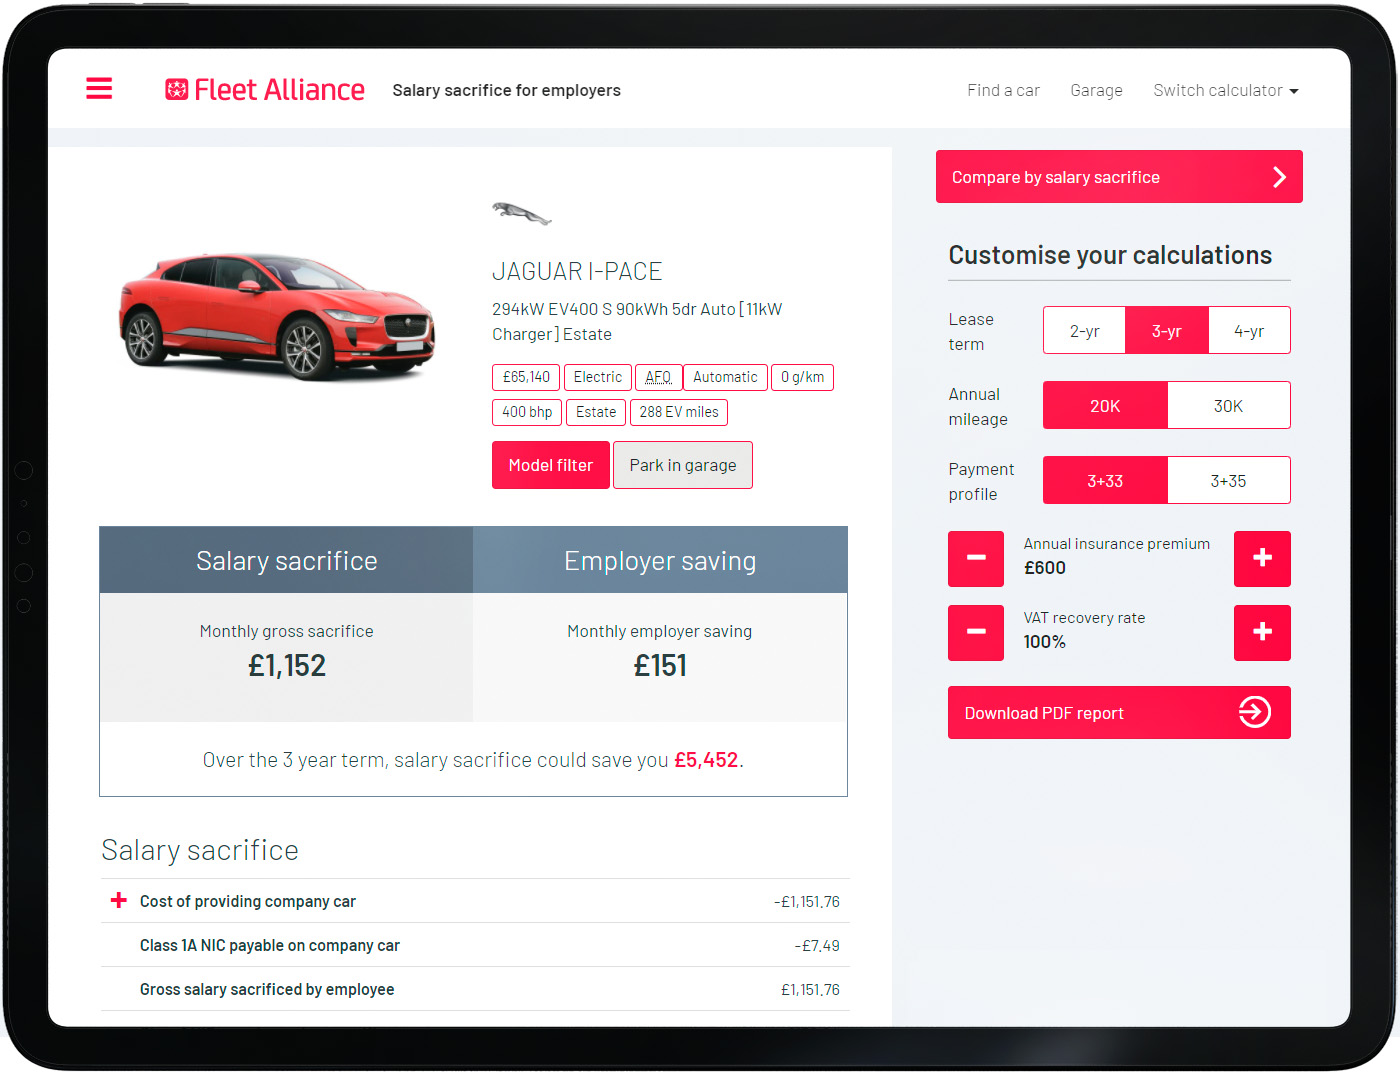
Task: Click the 100% VAT recovery value
Action: point(1045,642)
